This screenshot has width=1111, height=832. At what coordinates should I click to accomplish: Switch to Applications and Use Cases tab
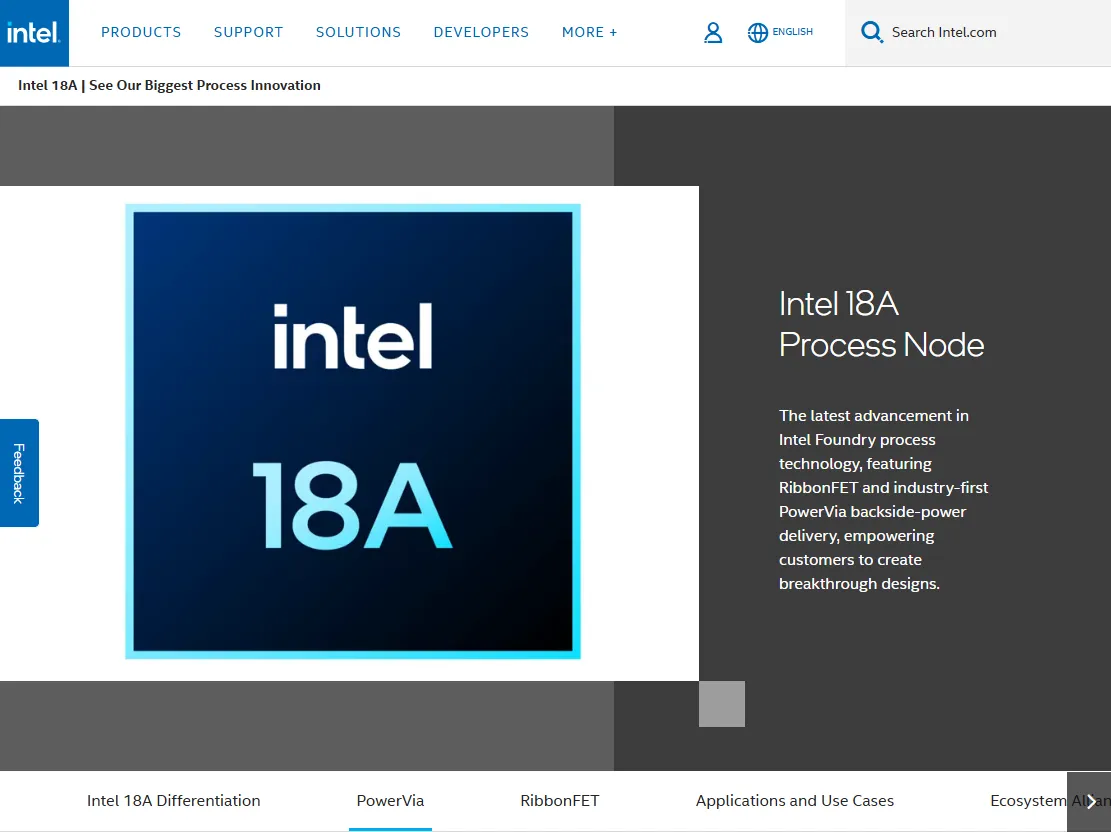(x=795, y=801)
